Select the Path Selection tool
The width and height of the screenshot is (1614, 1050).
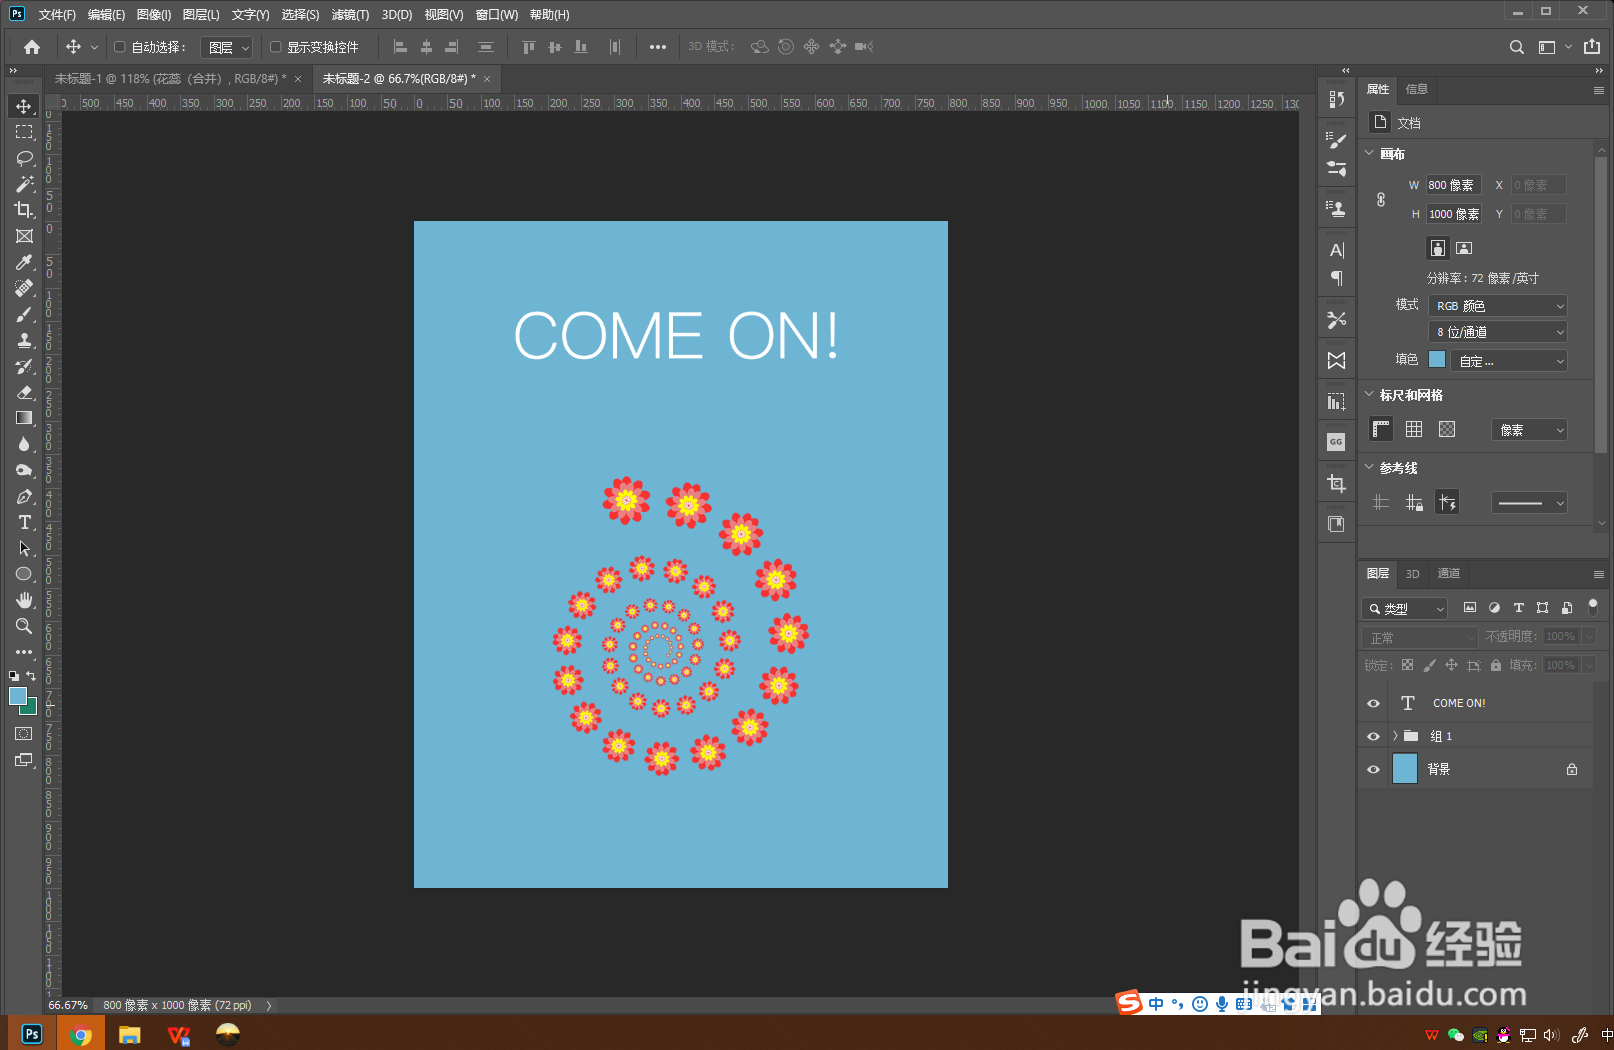(x=24, y=548)
